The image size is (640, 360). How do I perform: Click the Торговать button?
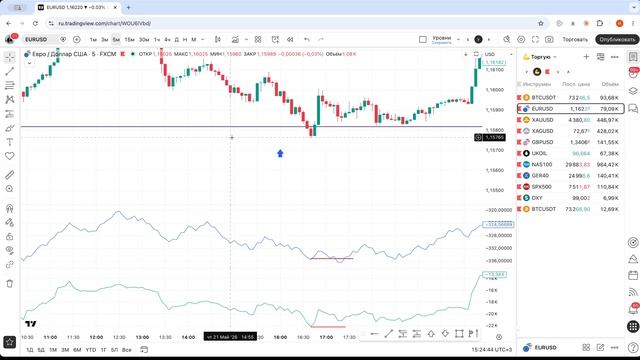tap(575, 40)
